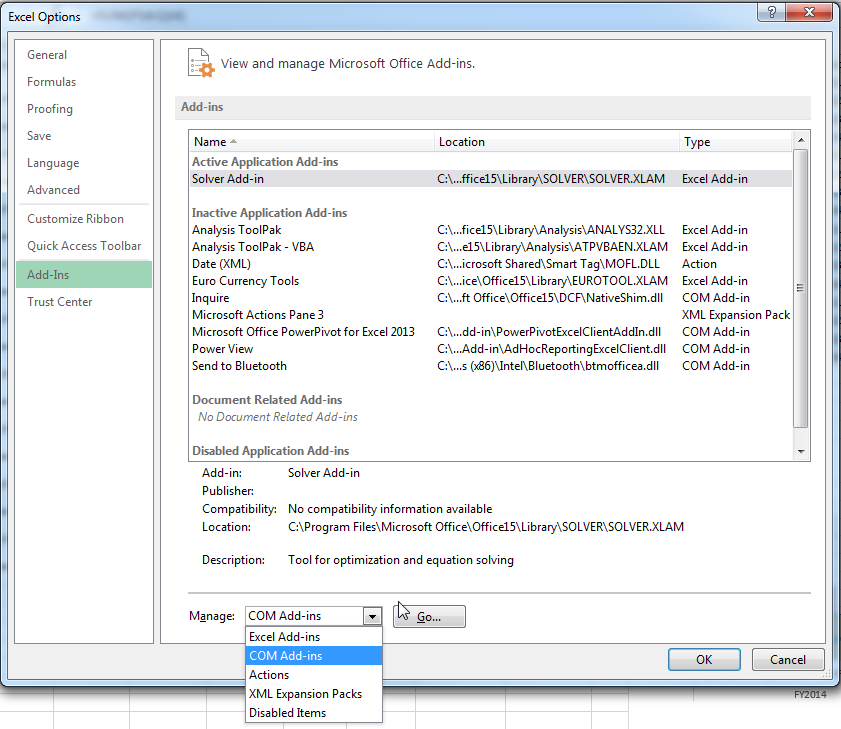The height and width of the screenshot is (729, 841).
Task: Confirm the dialog with OK
Action: click(704, 659)
